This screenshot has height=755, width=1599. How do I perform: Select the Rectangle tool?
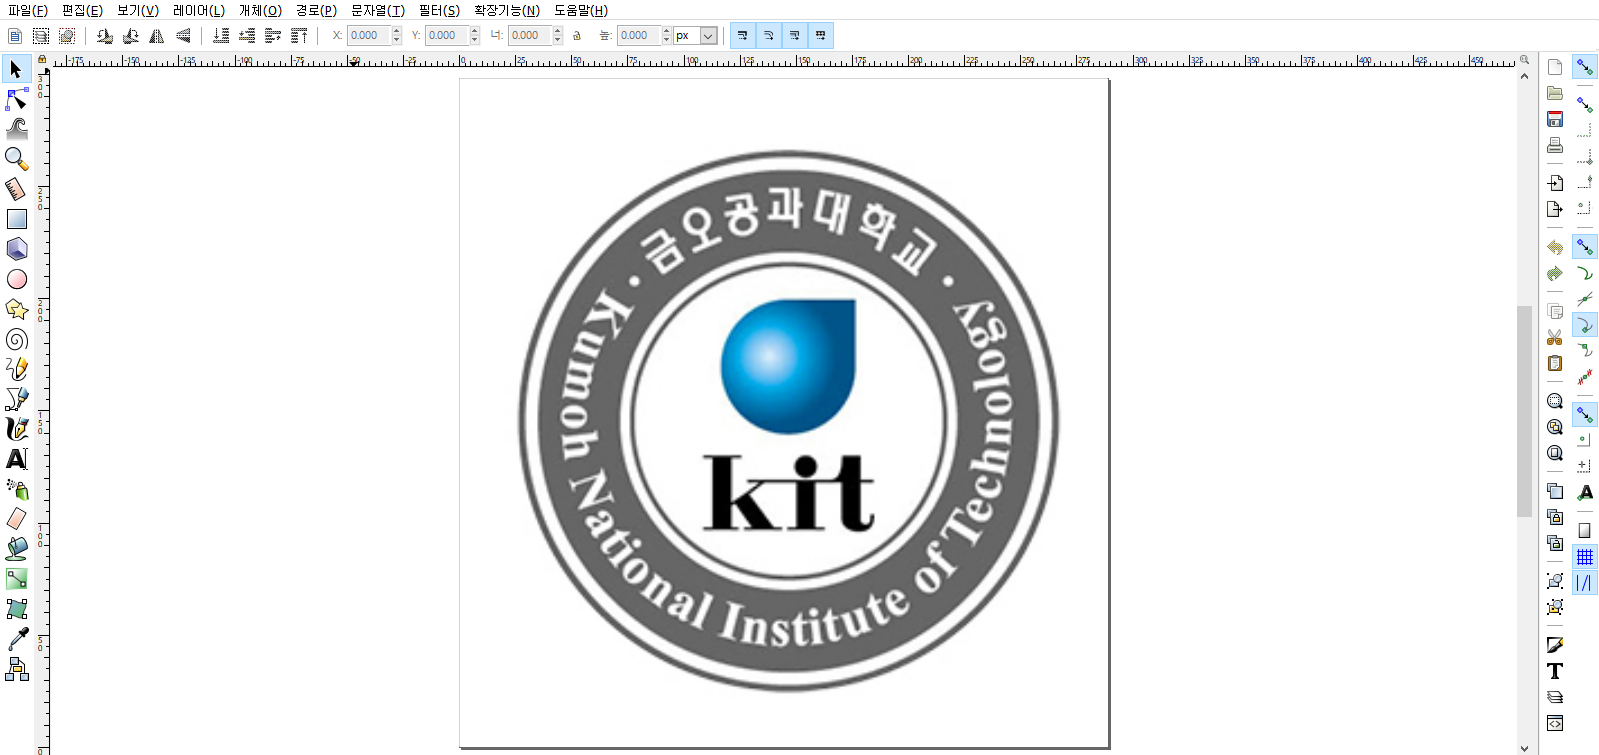pyautogui.click(x=16, y=219)
